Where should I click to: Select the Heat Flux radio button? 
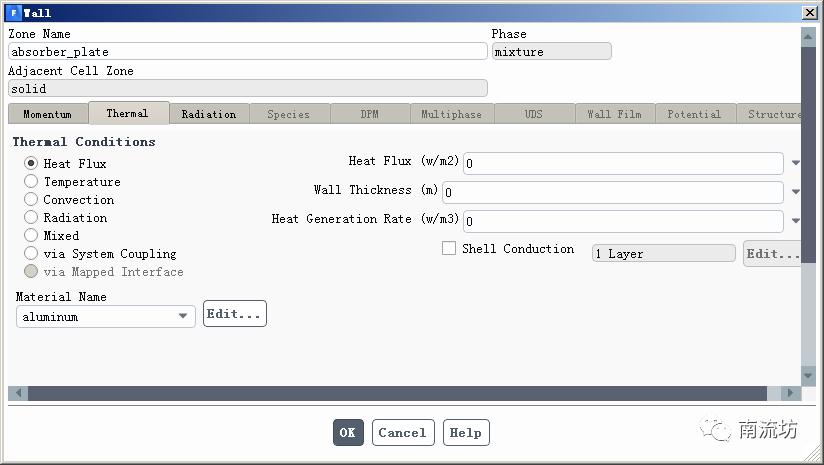(31, 163)
